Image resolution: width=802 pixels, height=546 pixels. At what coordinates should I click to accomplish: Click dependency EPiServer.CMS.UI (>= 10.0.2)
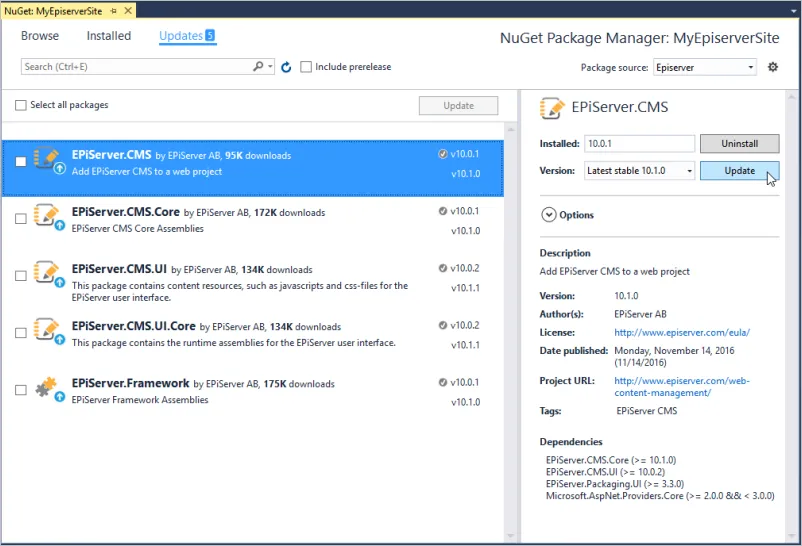point(605,472)
